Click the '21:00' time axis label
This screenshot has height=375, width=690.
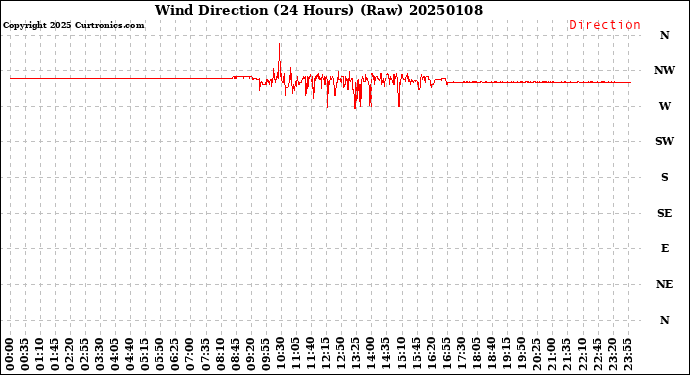(551, 354)
